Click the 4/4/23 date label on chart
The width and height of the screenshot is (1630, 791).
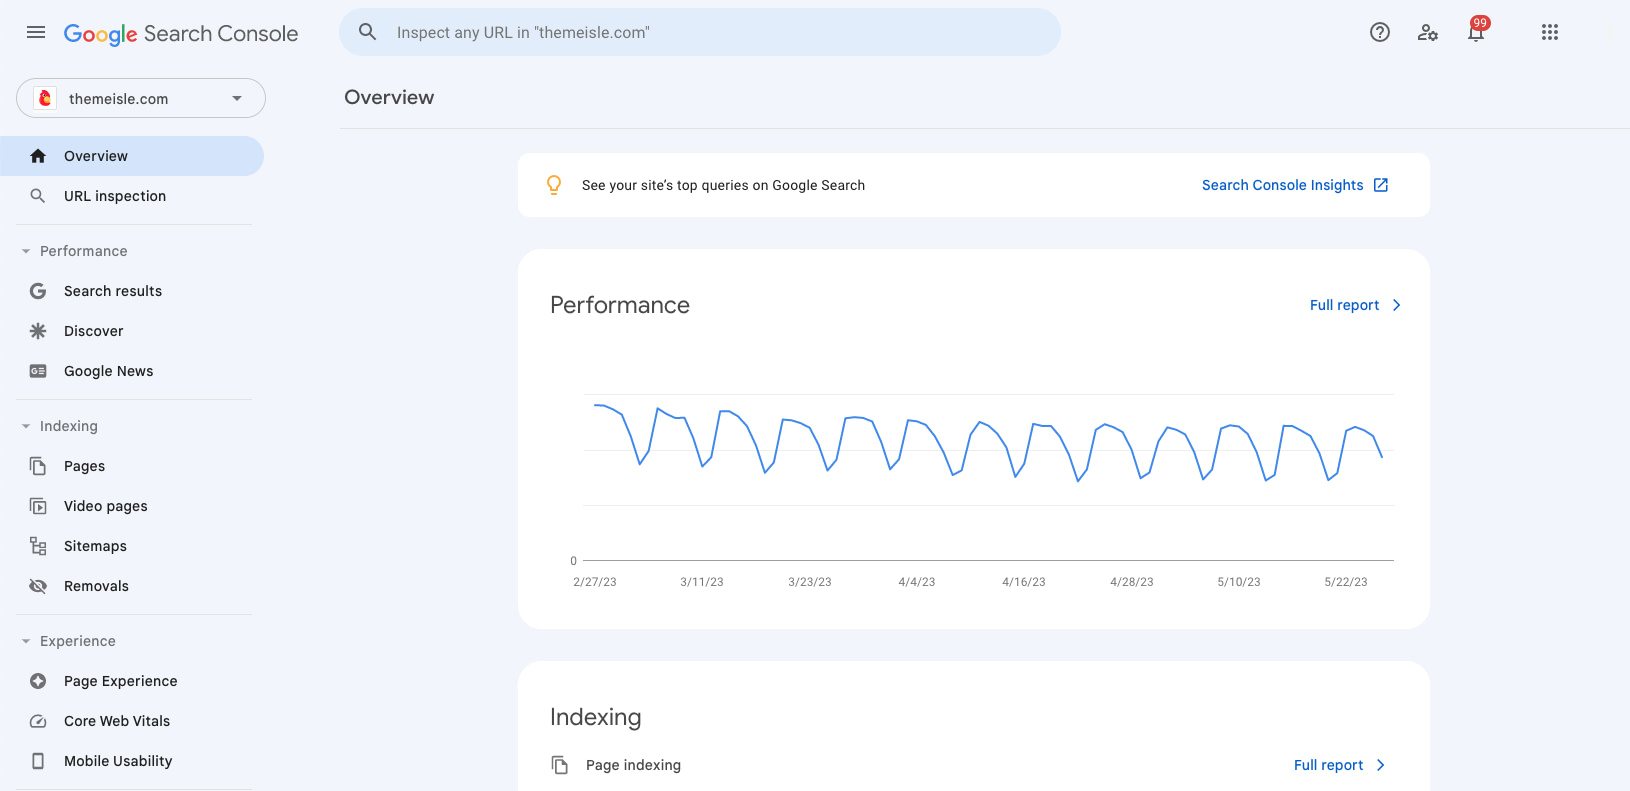coord(917,582)
